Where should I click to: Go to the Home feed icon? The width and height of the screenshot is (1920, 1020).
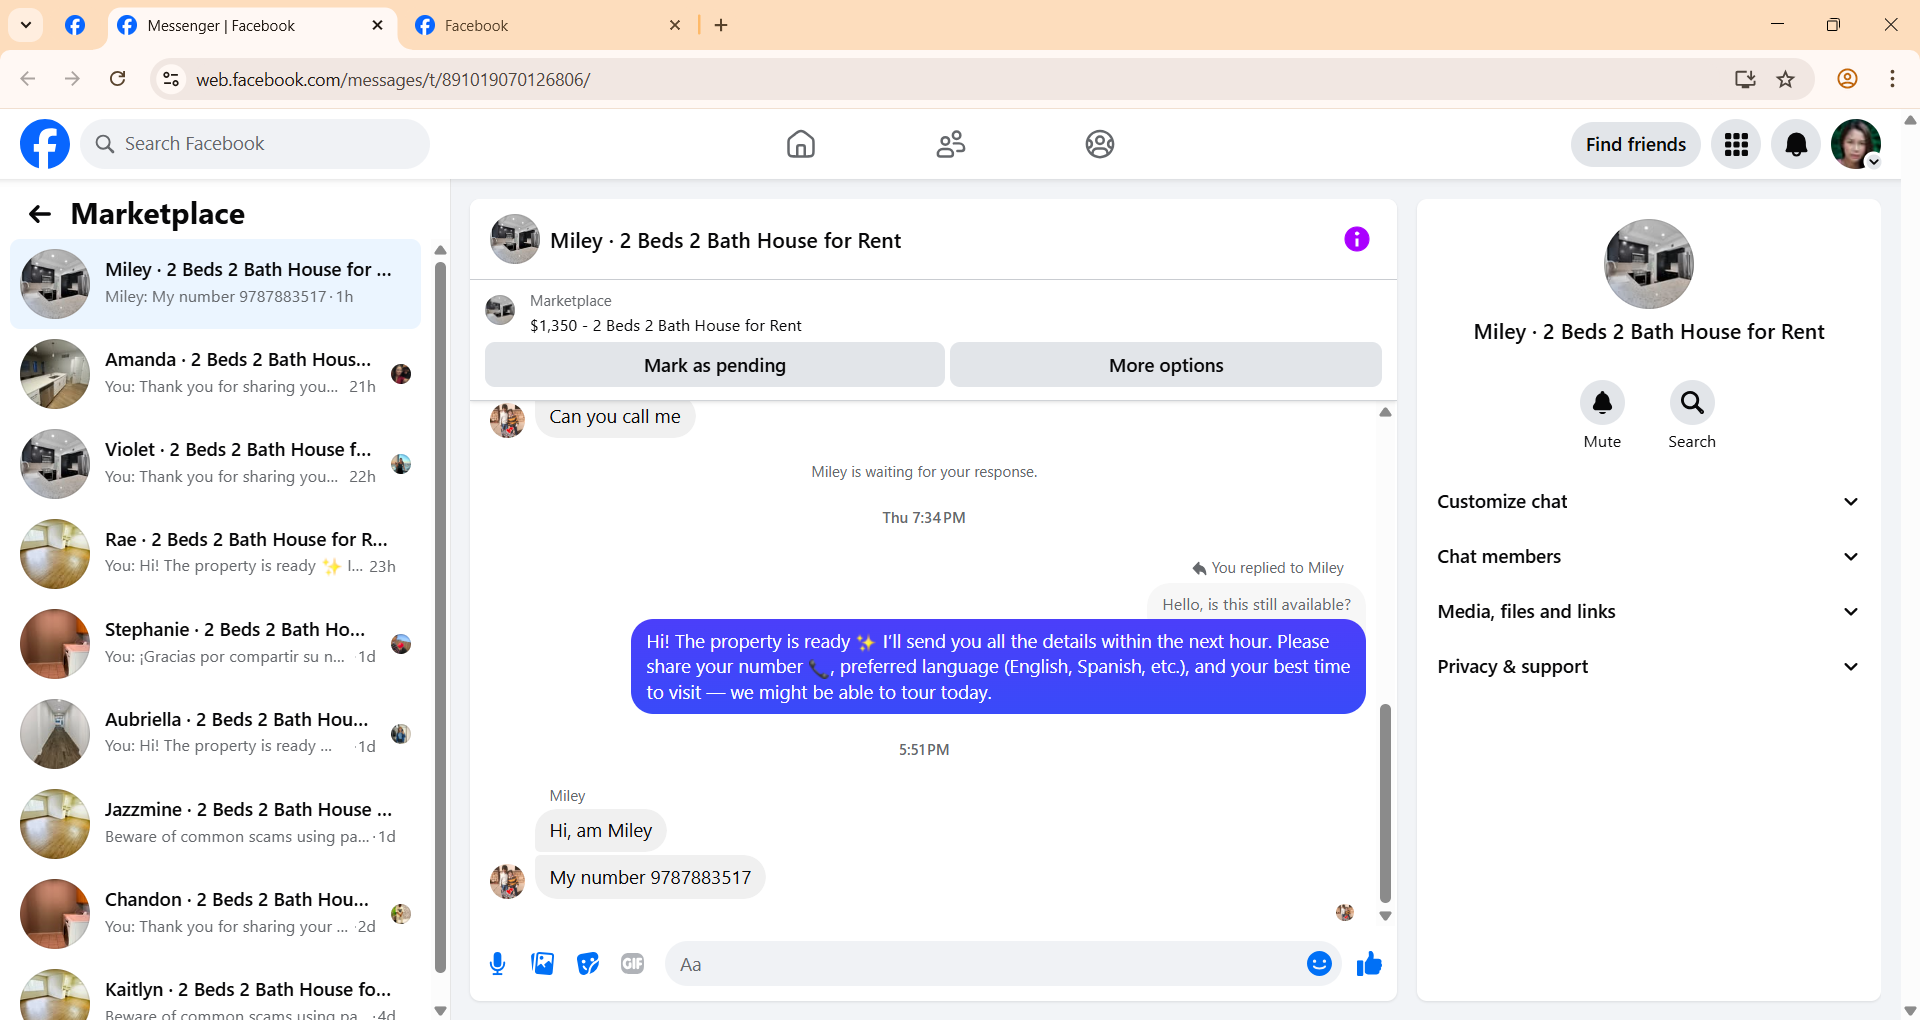point(800,144)
